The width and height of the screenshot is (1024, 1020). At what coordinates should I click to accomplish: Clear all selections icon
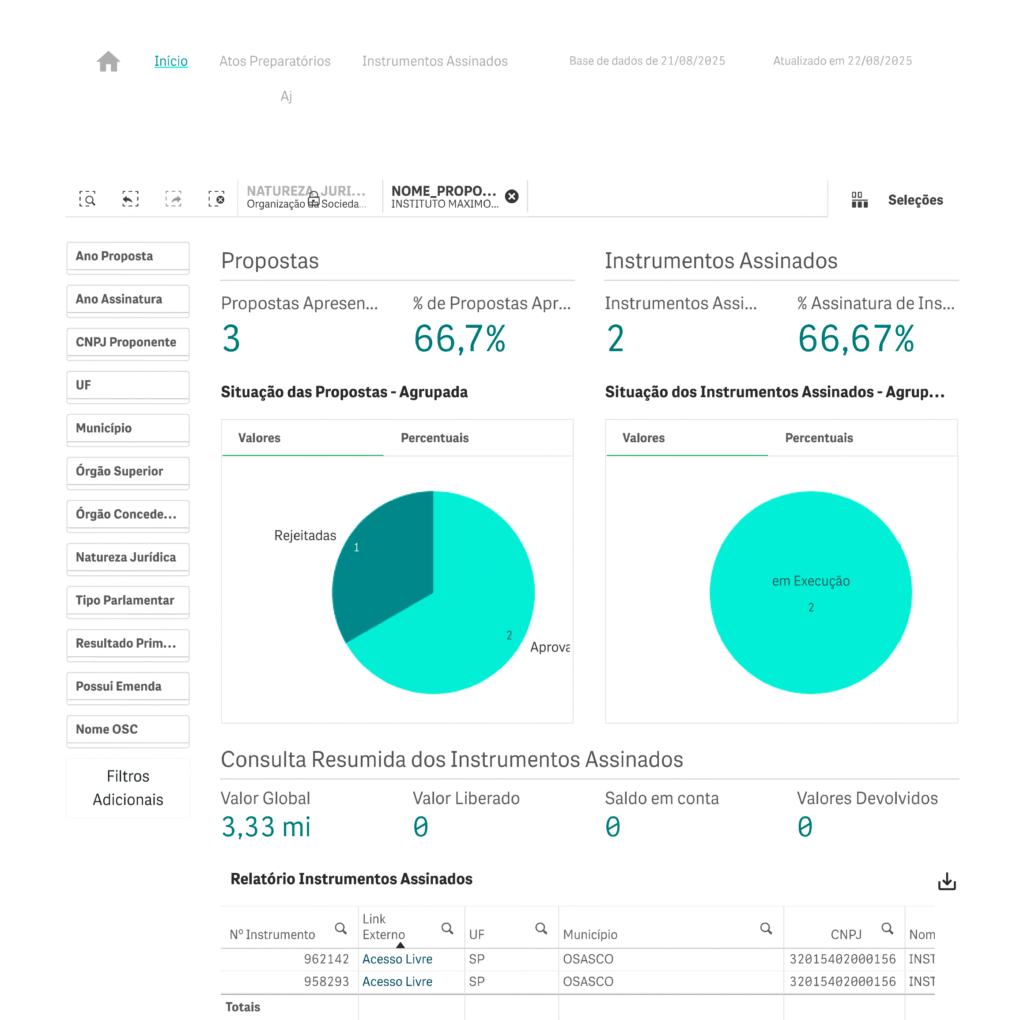[216, 199]
